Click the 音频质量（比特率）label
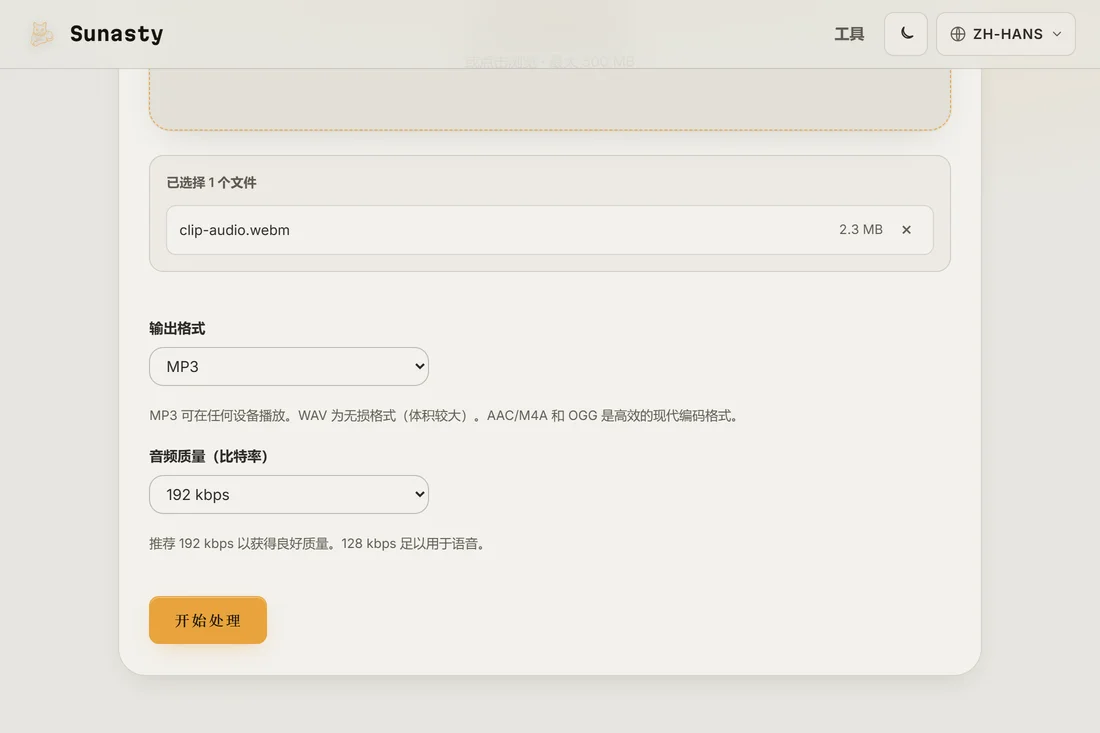The width and height of the screenshot is (1100, 733). (209, 456)
